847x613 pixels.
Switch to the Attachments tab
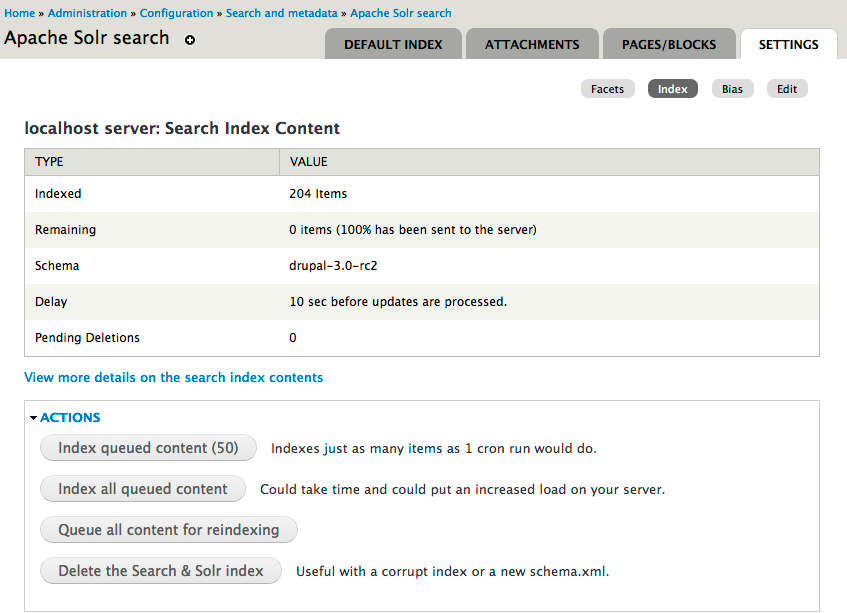pyautogui.click(x=532, y=44)
